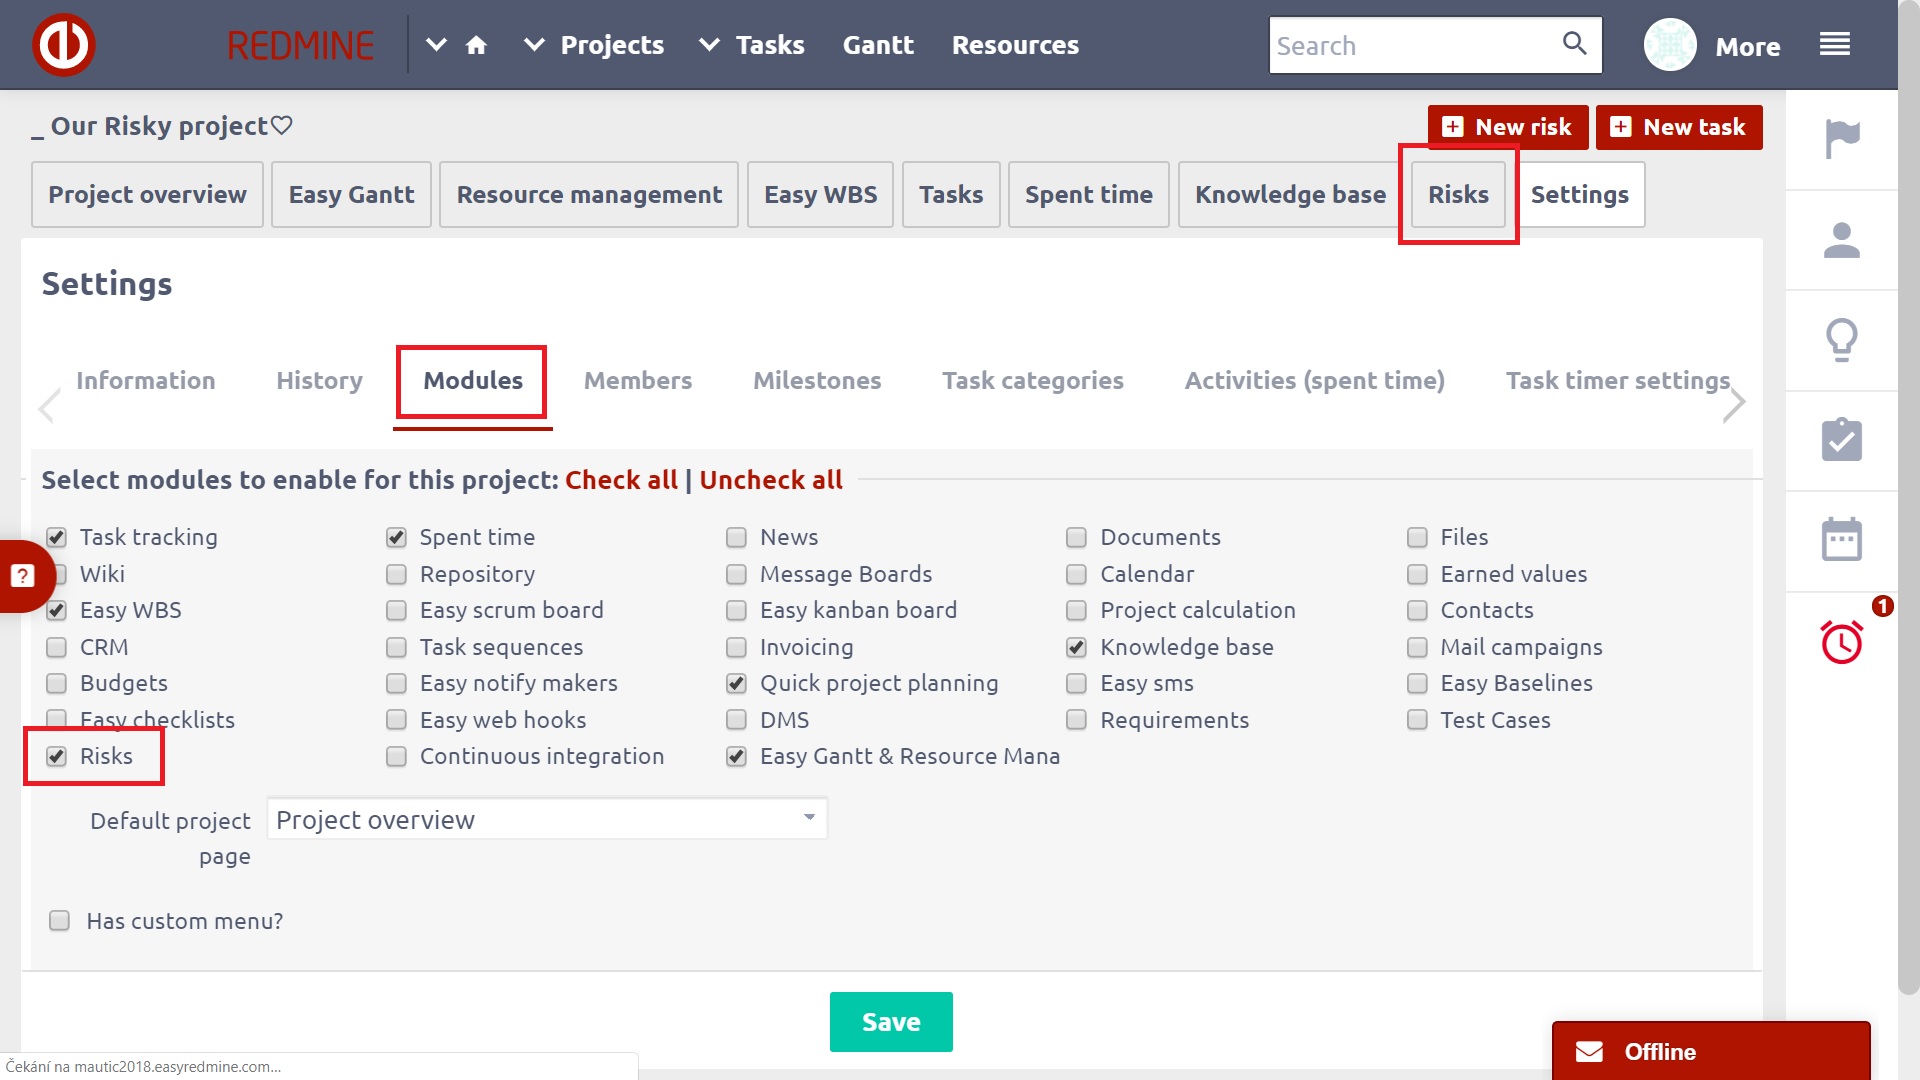Open Default project page dropdown

coord(547,819)
